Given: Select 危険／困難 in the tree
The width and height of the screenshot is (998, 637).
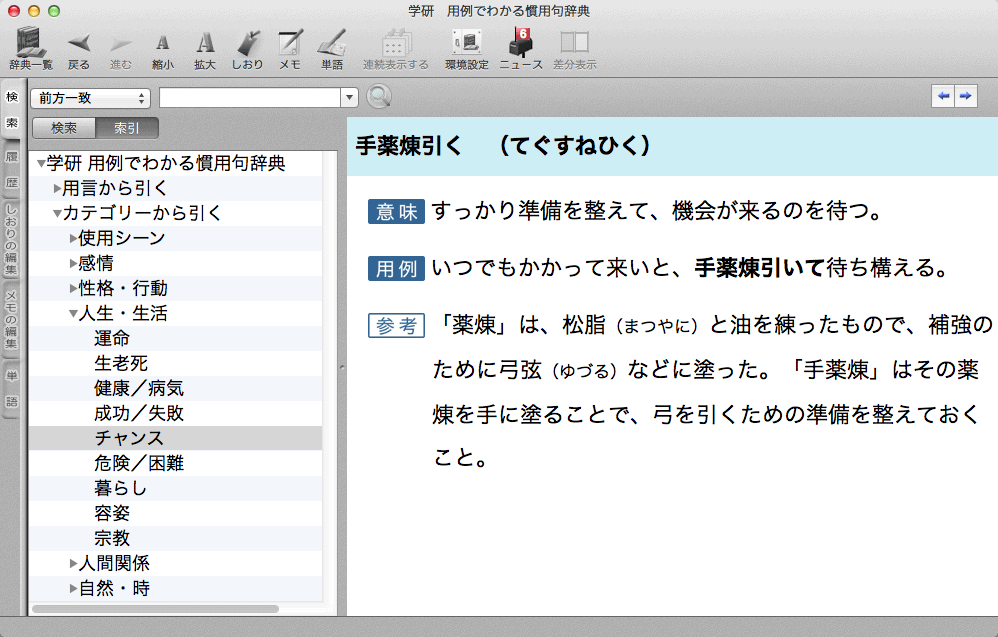Looking at the screenshot, I should (139, 463).
